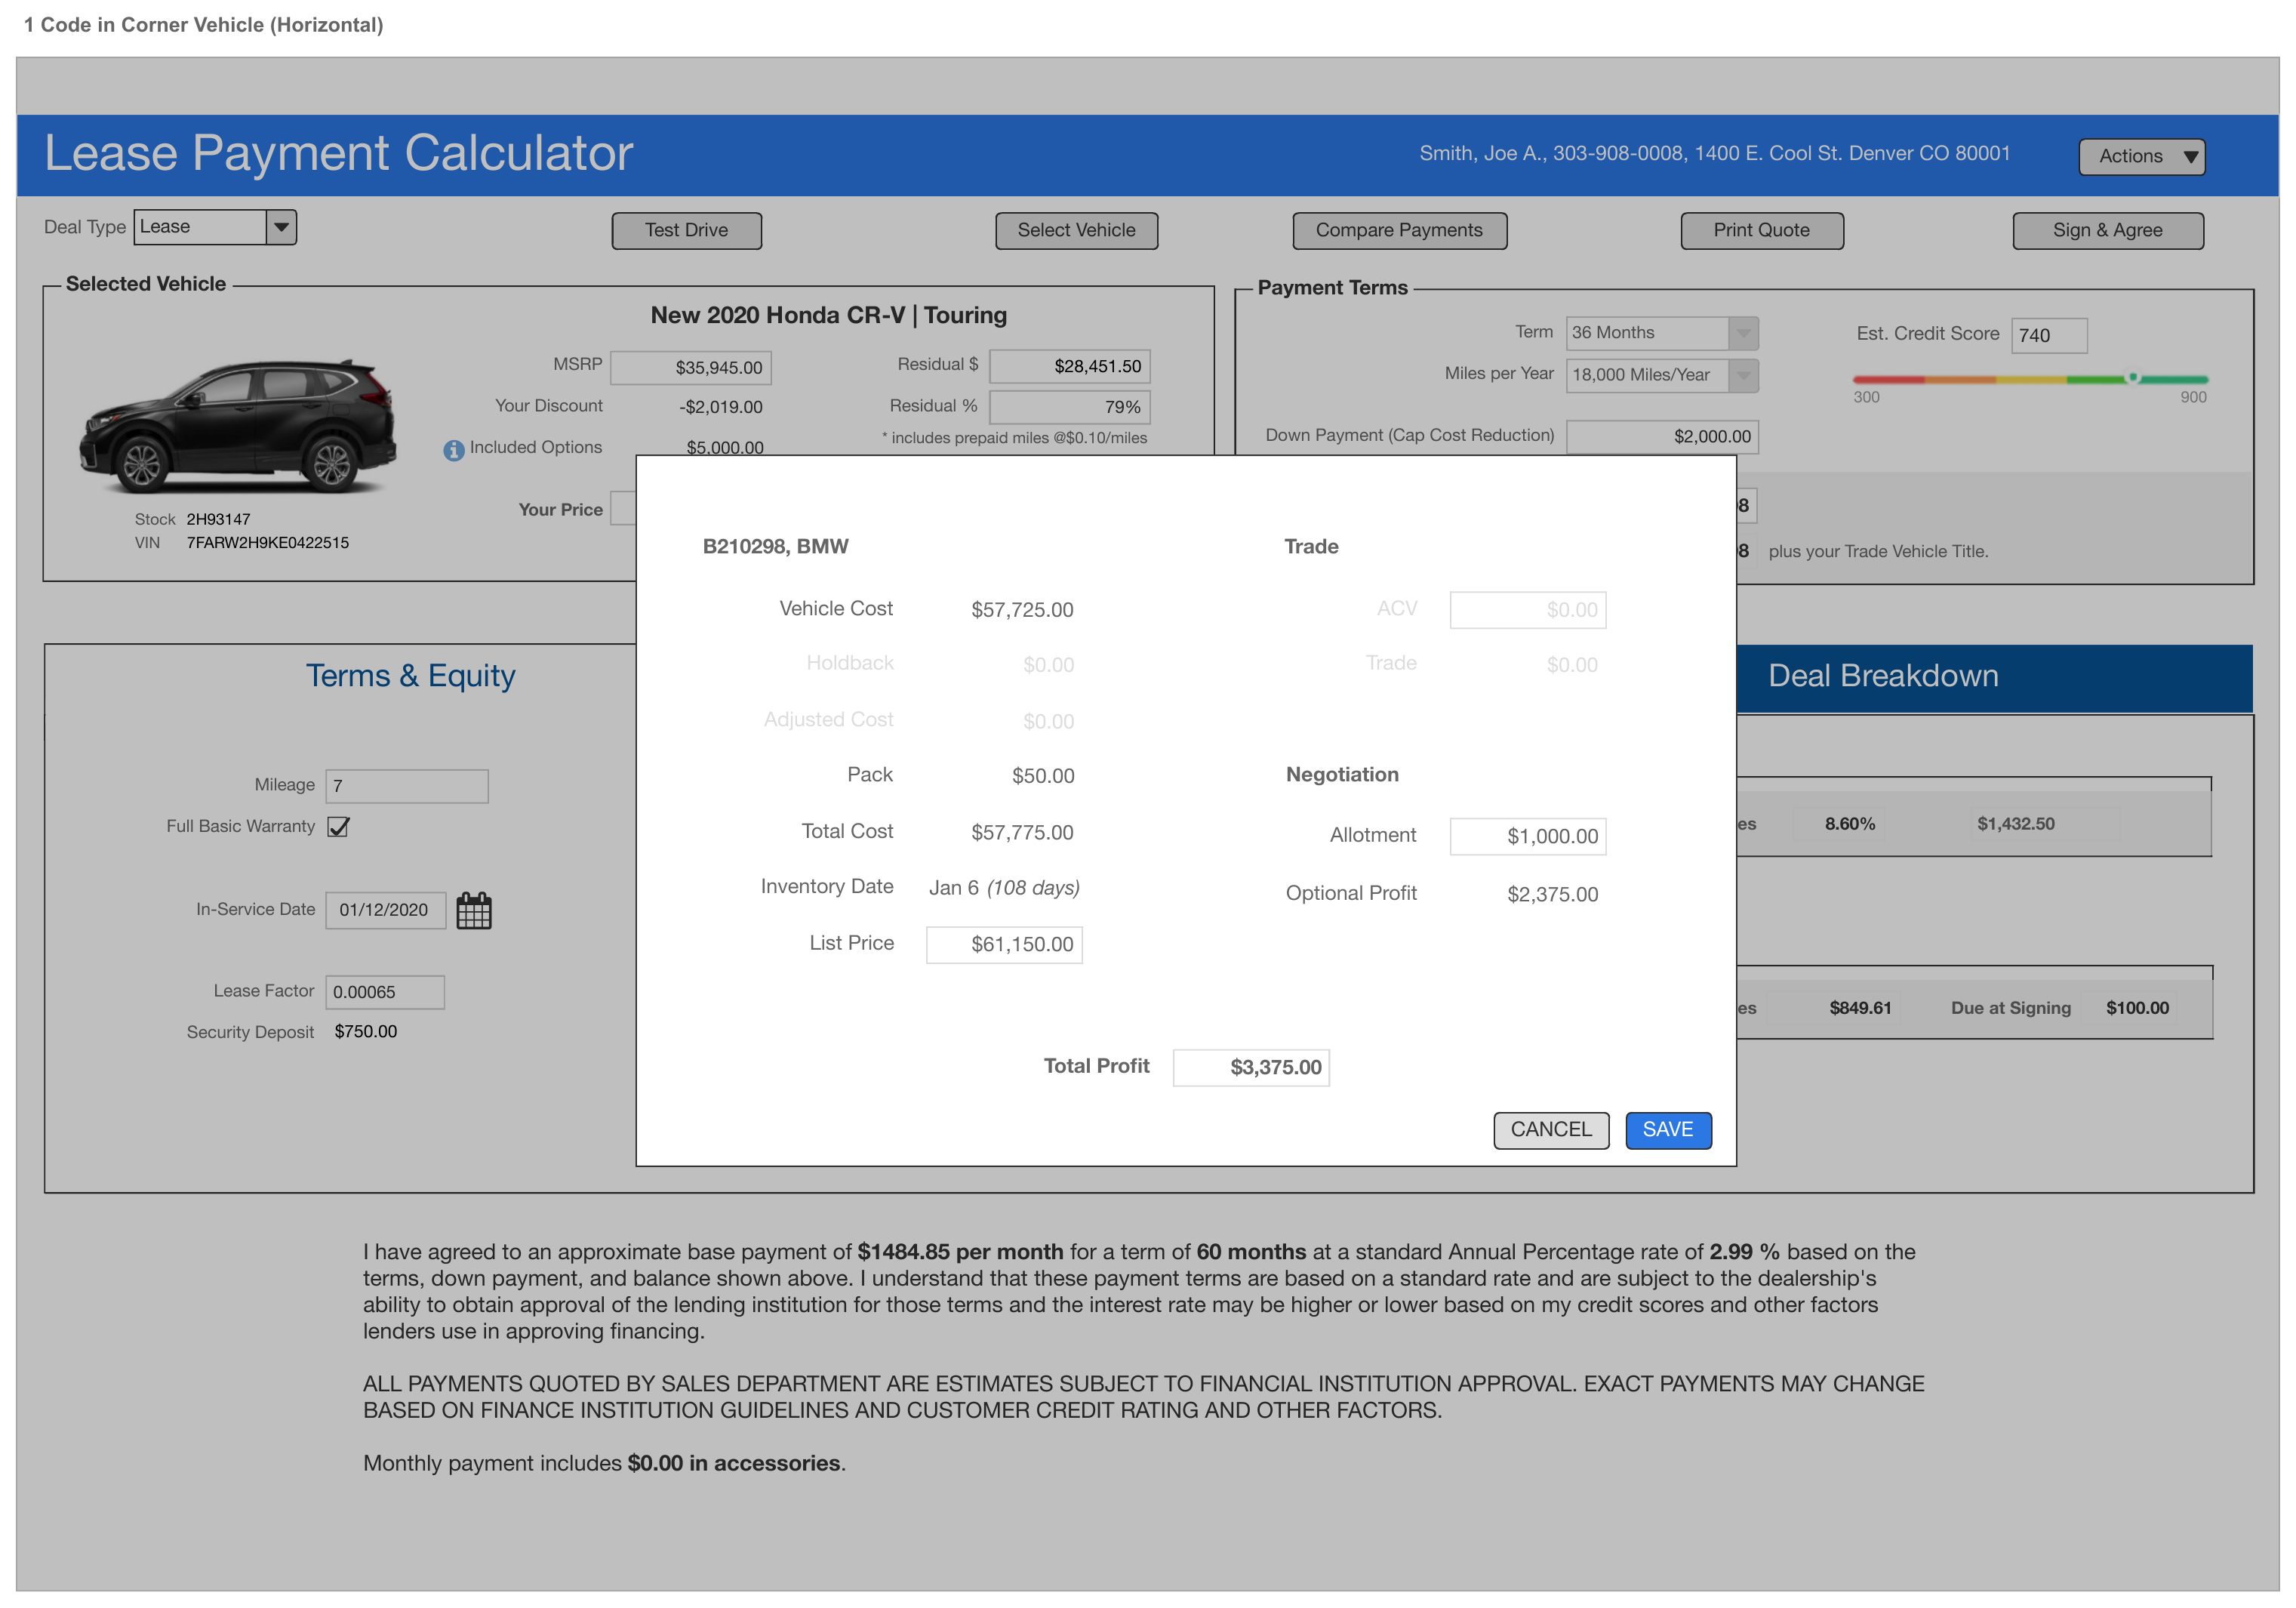Select the VIN 7FARW2H9KE0422515 text
Screen dimensions: 2296x1608
click(268, 543)
